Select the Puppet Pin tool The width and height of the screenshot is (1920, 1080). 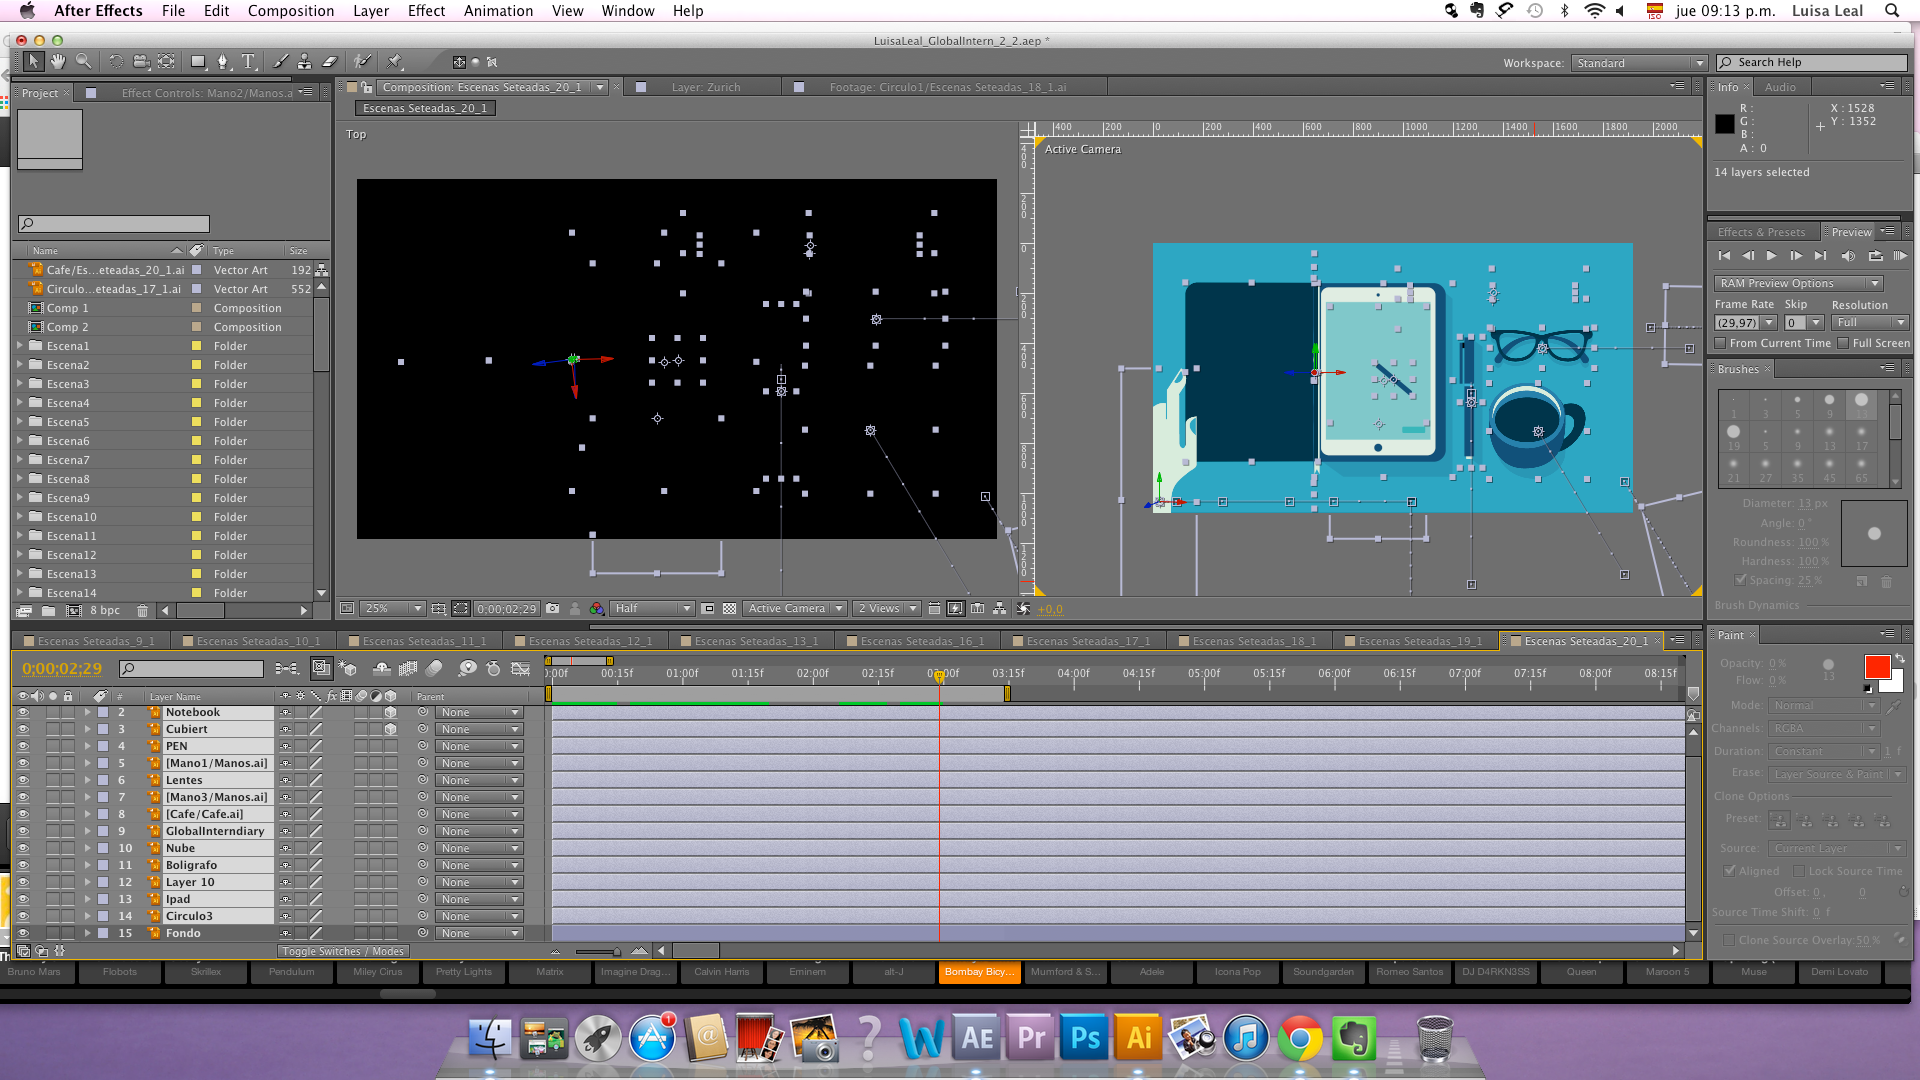tap(395, 62)
